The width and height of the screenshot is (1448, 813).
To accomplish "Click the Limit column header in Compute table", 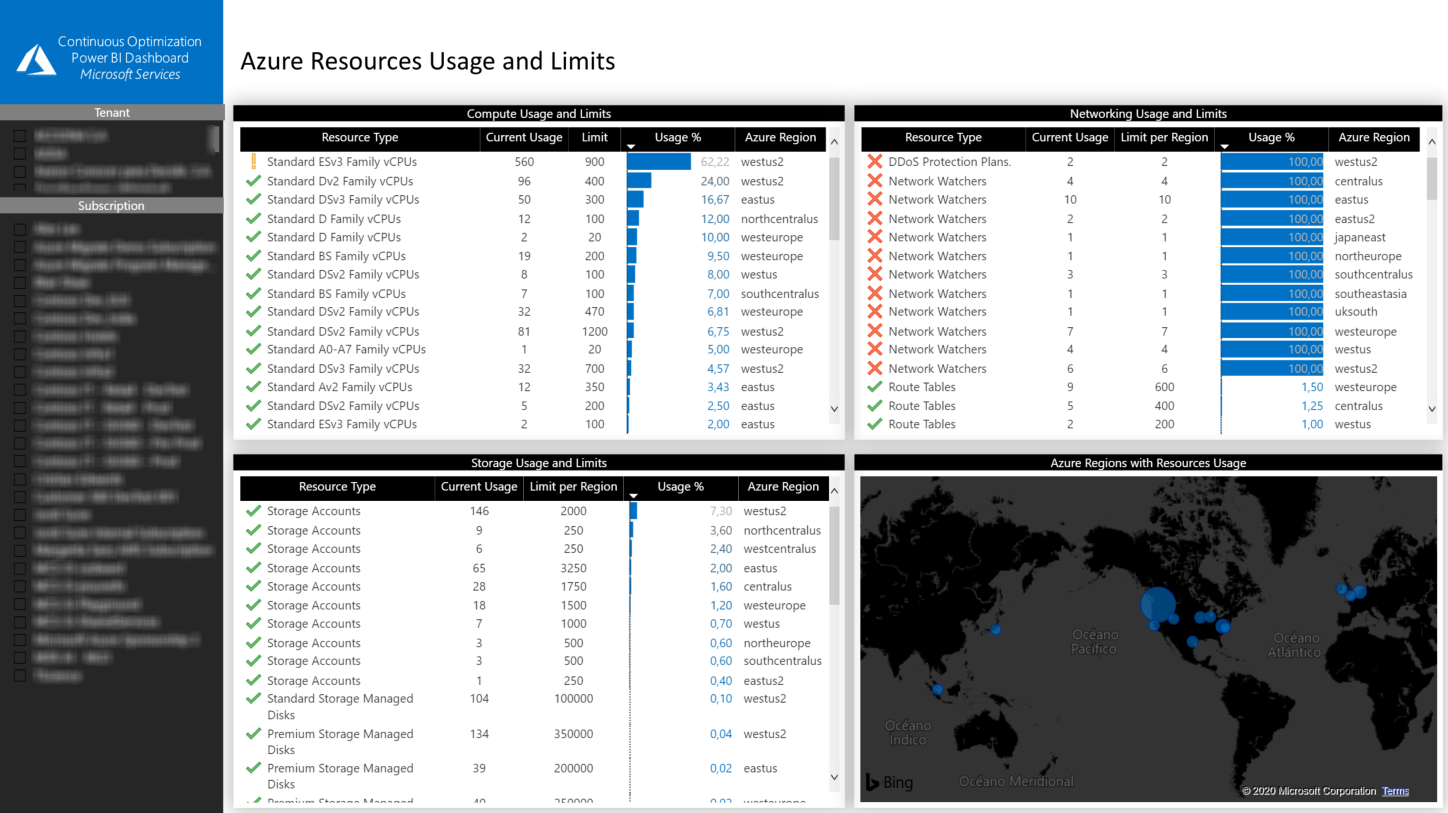I will (595, 138).
